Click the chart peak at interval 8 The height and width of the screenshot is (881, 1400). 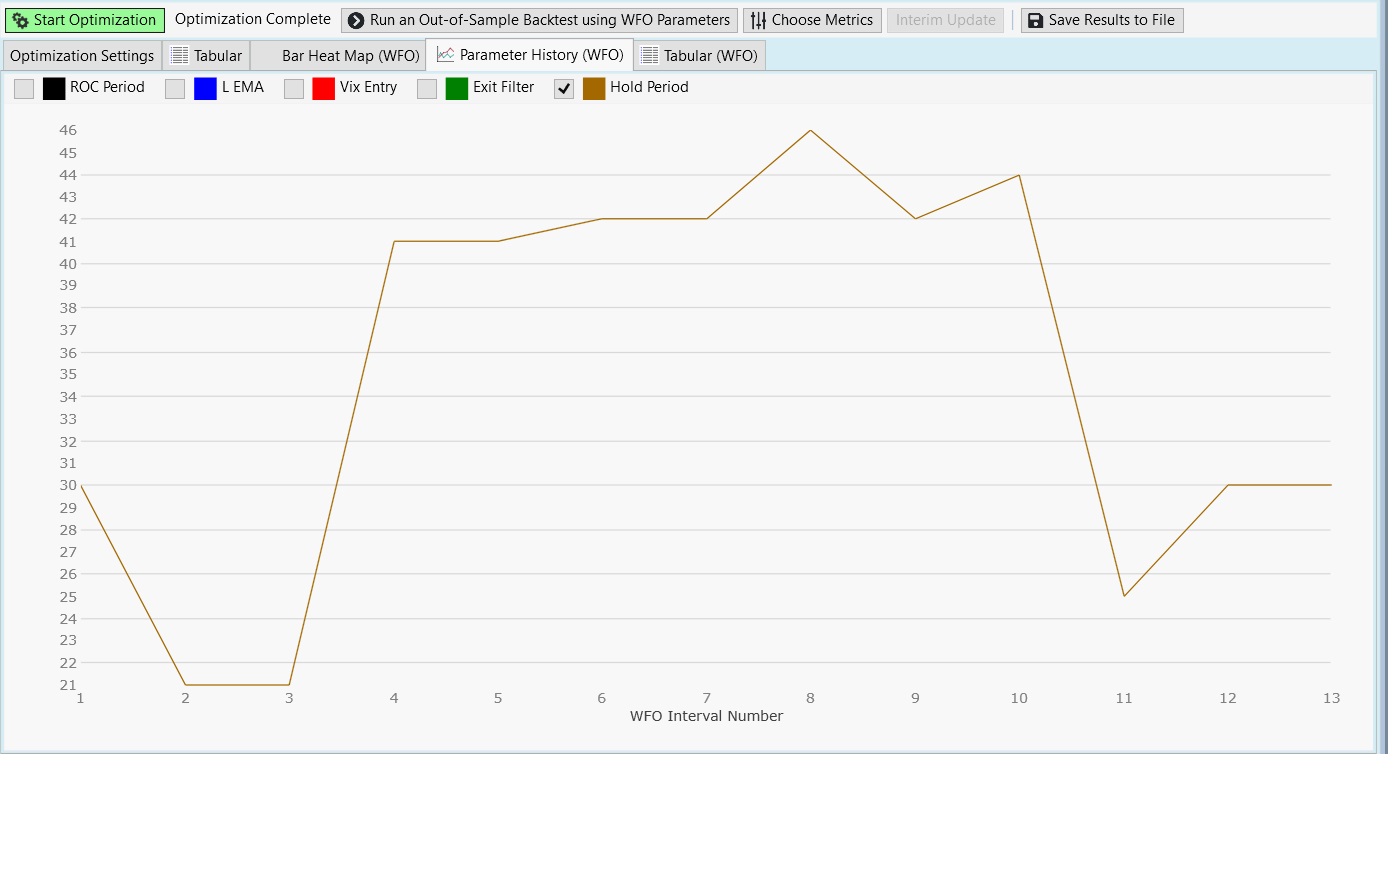click(811, 131)
